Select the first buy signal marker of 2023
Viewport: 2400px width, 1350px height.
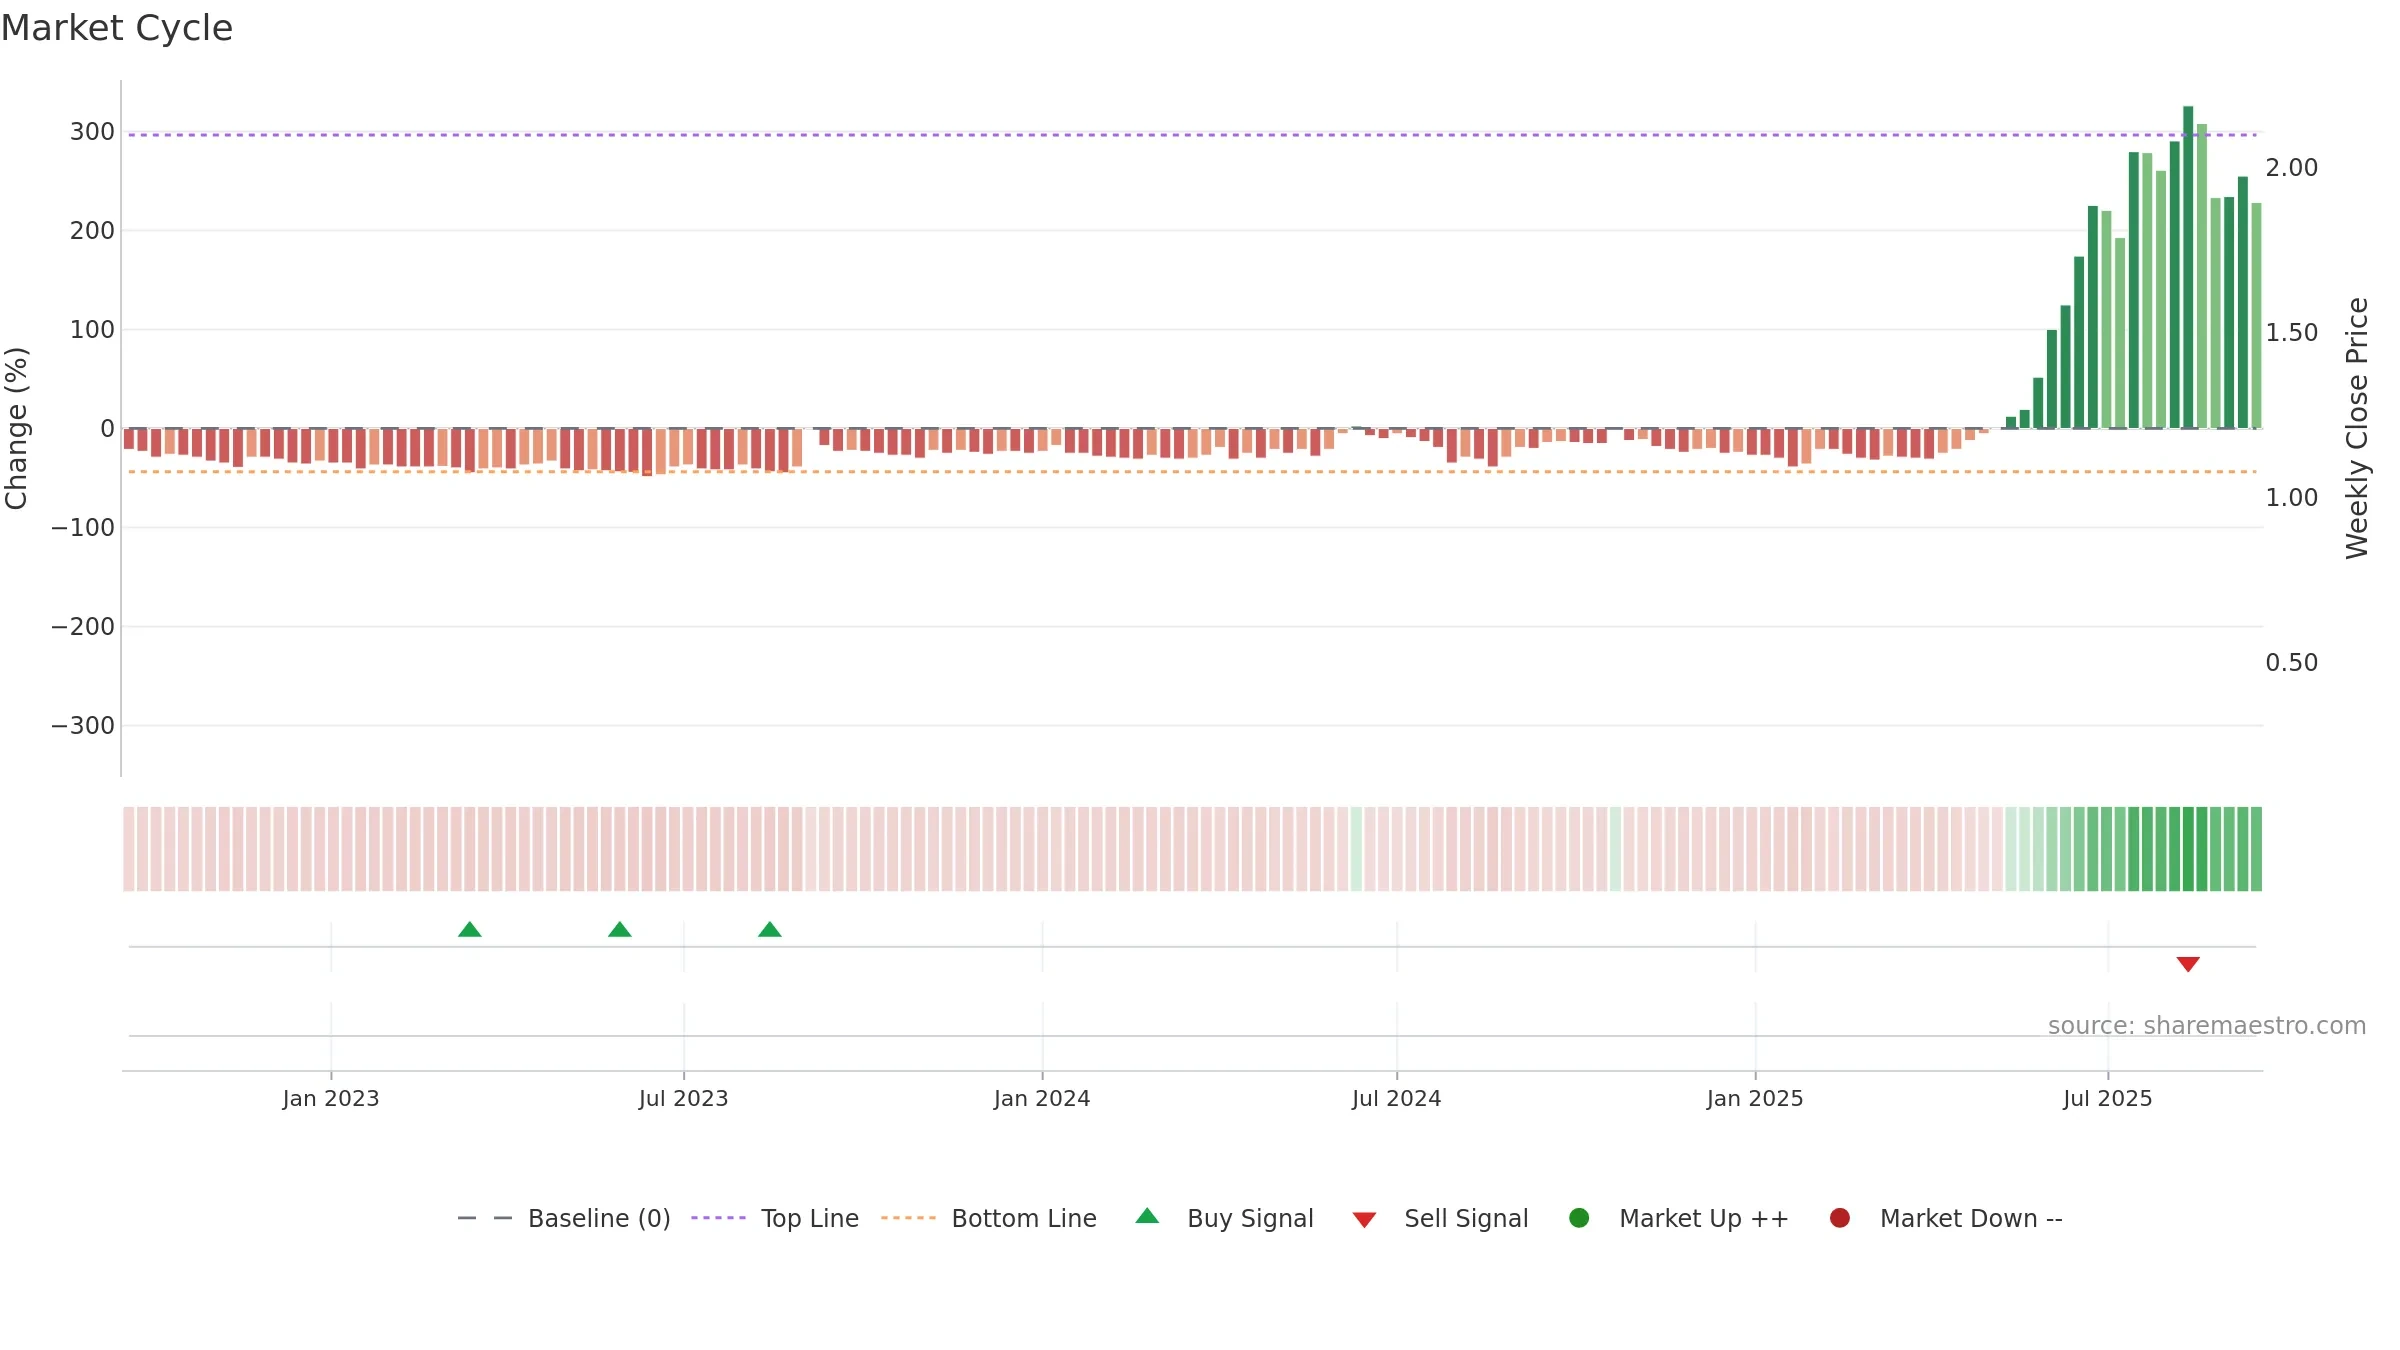click(470, 930)
